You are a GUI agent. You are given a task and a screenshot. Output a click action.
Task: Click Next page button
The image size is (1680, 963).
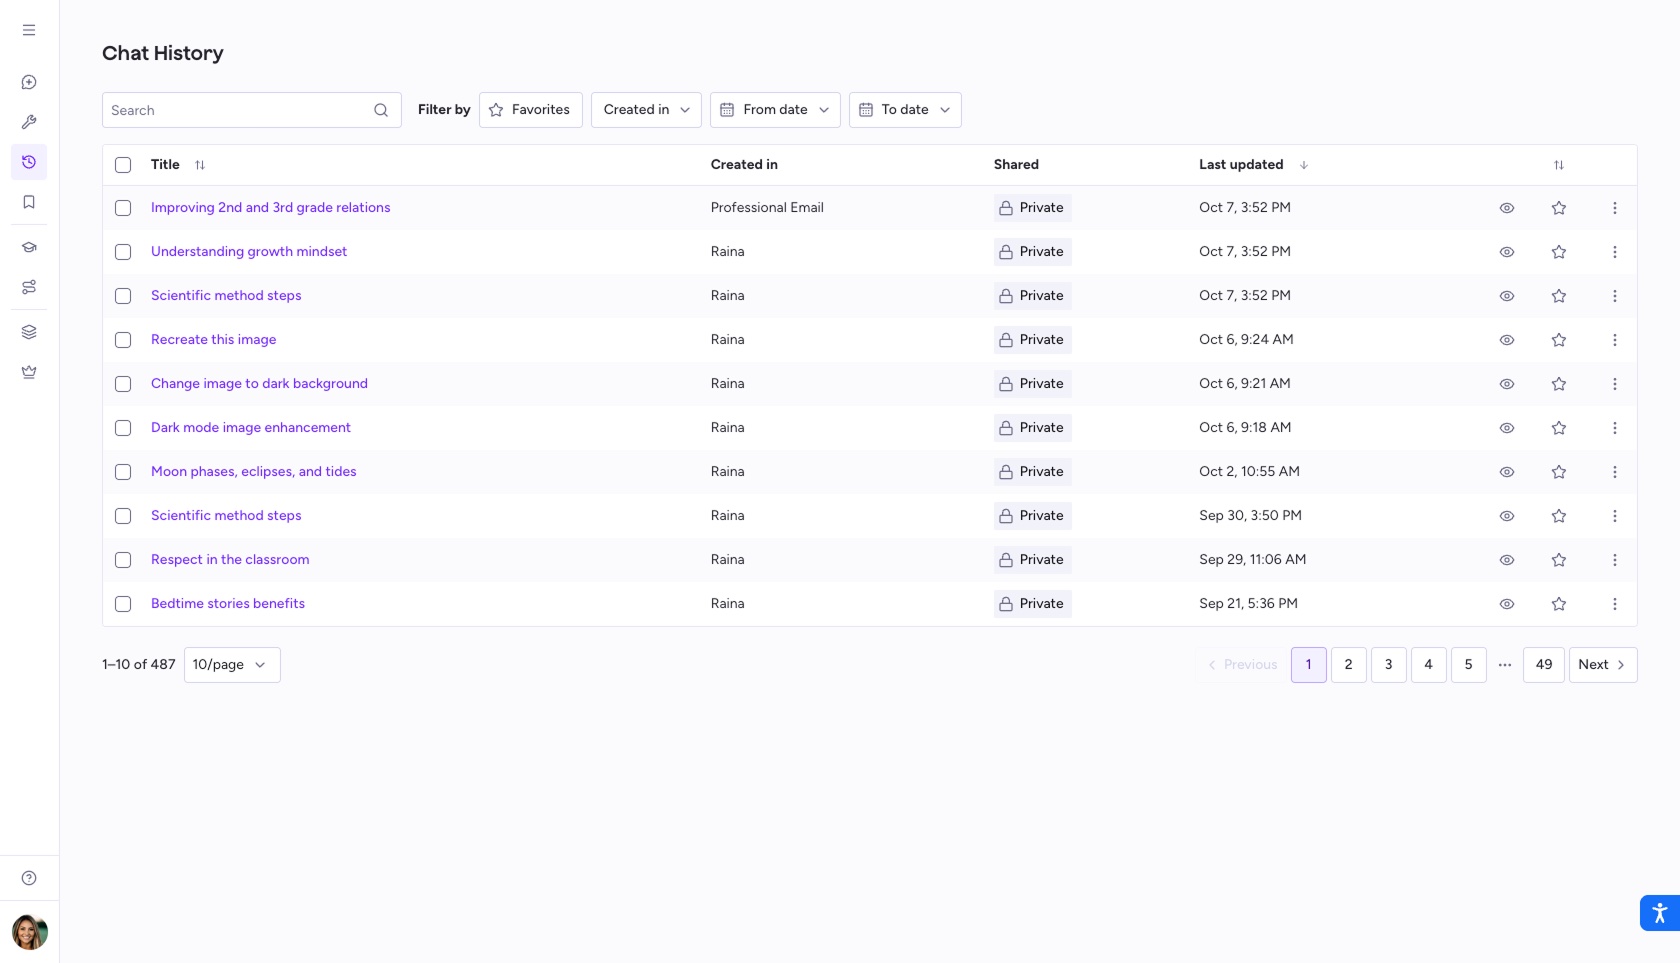(1602, 665)
